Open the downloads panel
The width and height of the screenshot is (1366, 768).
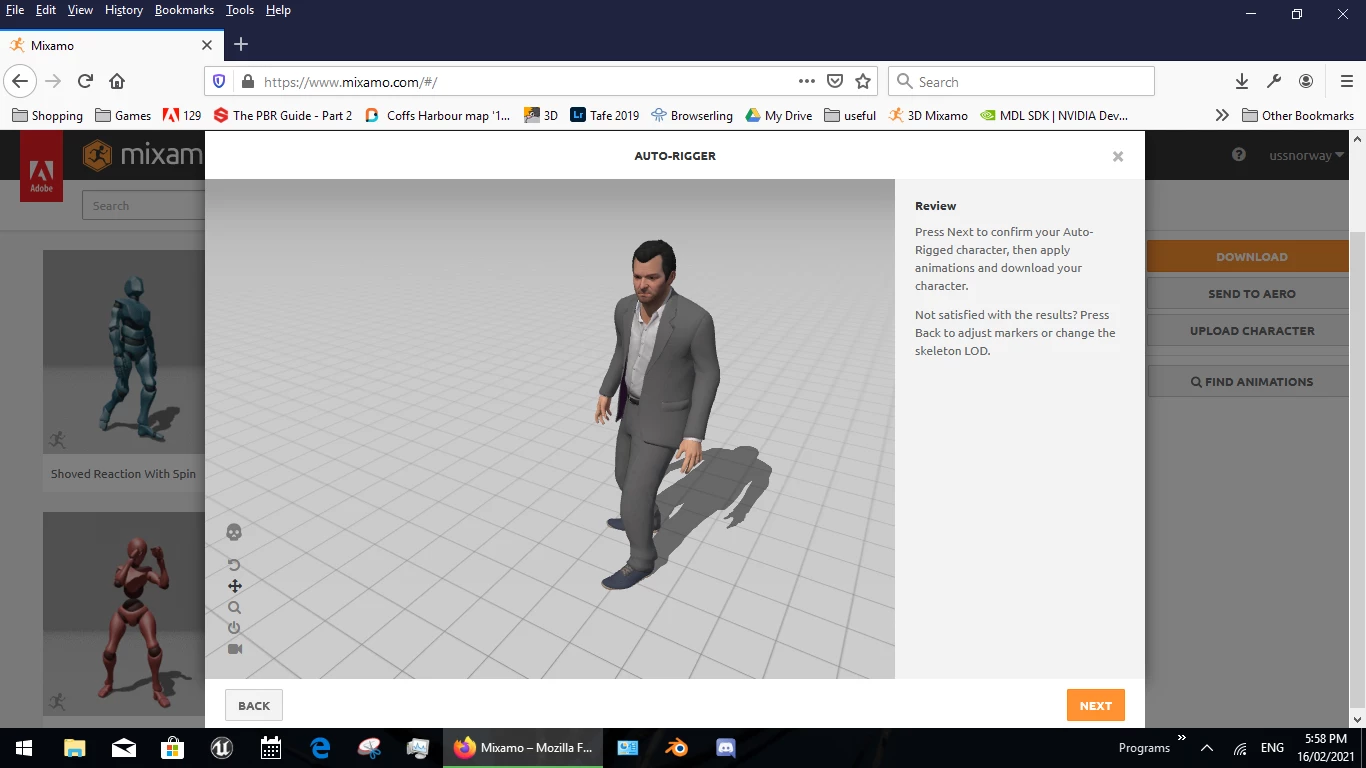point(1242,82)
